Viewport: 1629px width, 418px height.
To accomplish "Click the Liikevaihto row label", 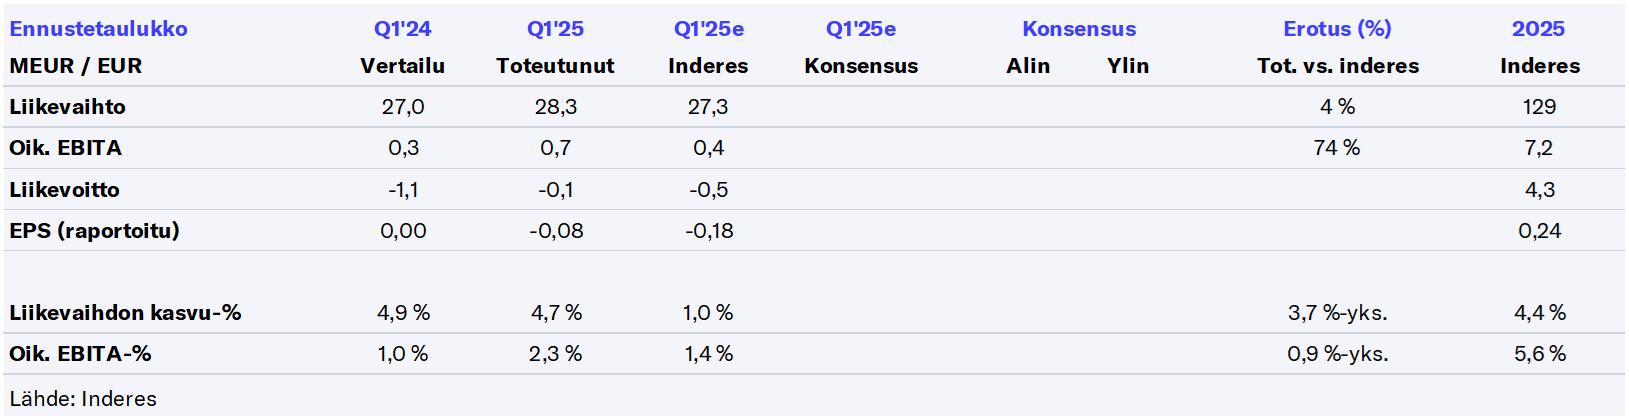I will [x=67, y=107].
